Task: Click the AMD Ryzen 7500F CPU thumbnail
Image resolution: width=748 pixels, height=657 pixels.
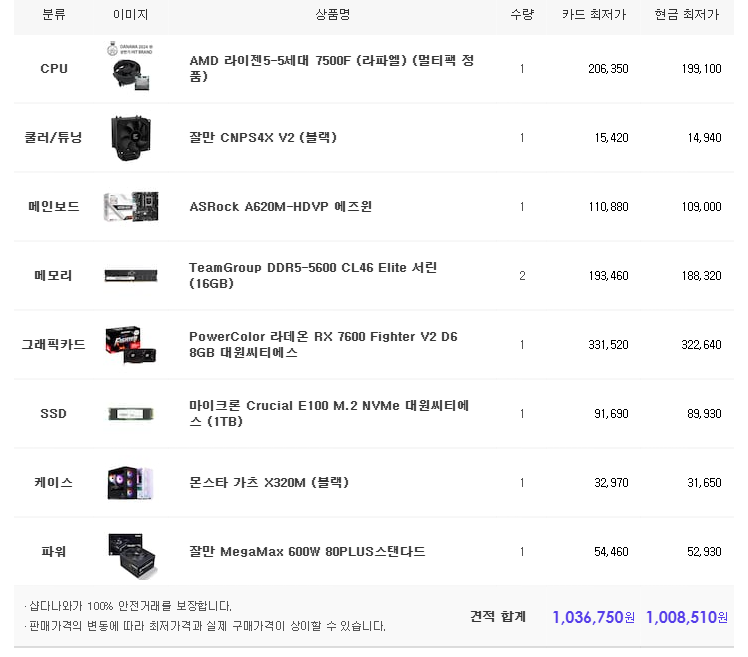Action: click(x=130, y=68)
